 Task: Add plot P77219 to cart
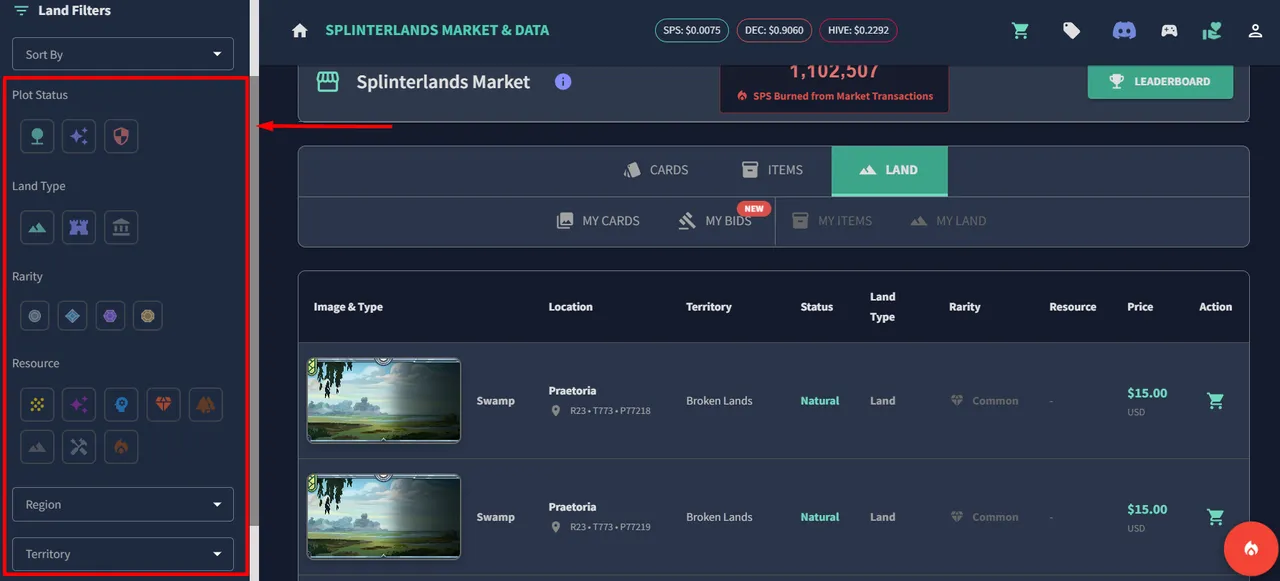[1215, 517]
